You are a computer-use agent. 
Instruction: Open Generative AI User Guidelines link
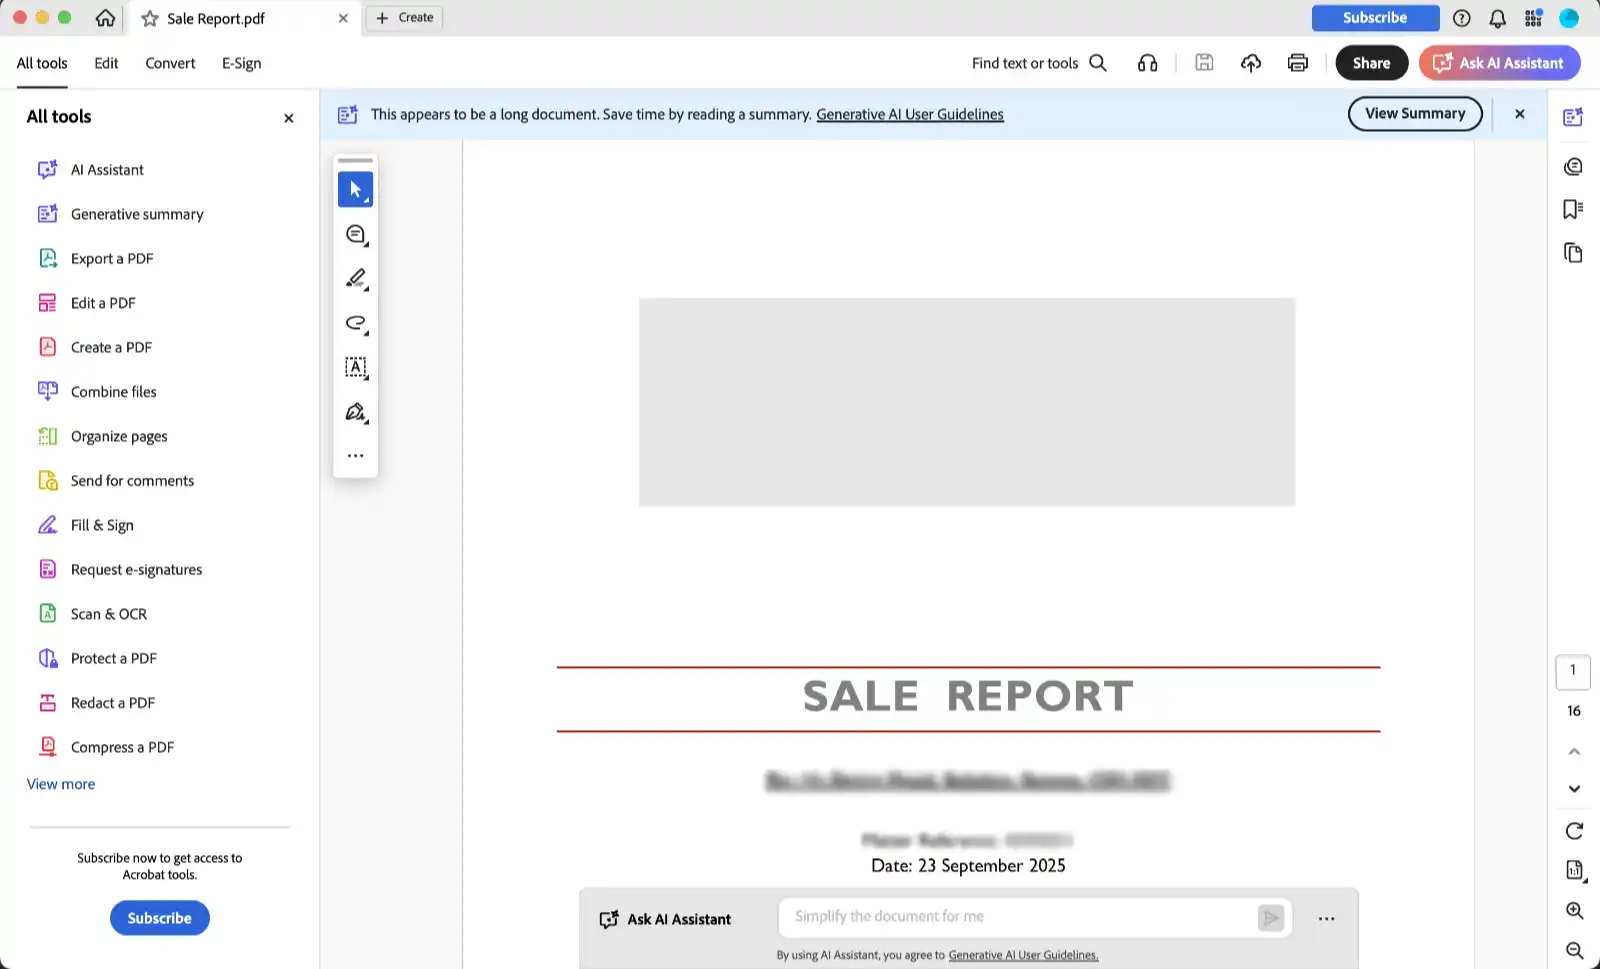(909, 115)
